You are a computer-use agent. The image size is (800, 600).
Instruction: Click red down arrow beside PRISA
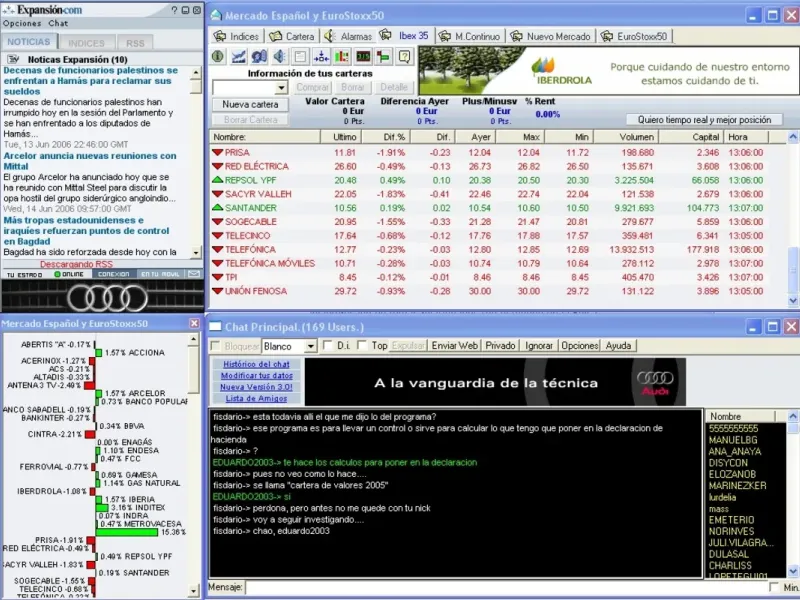click(218, 152)
